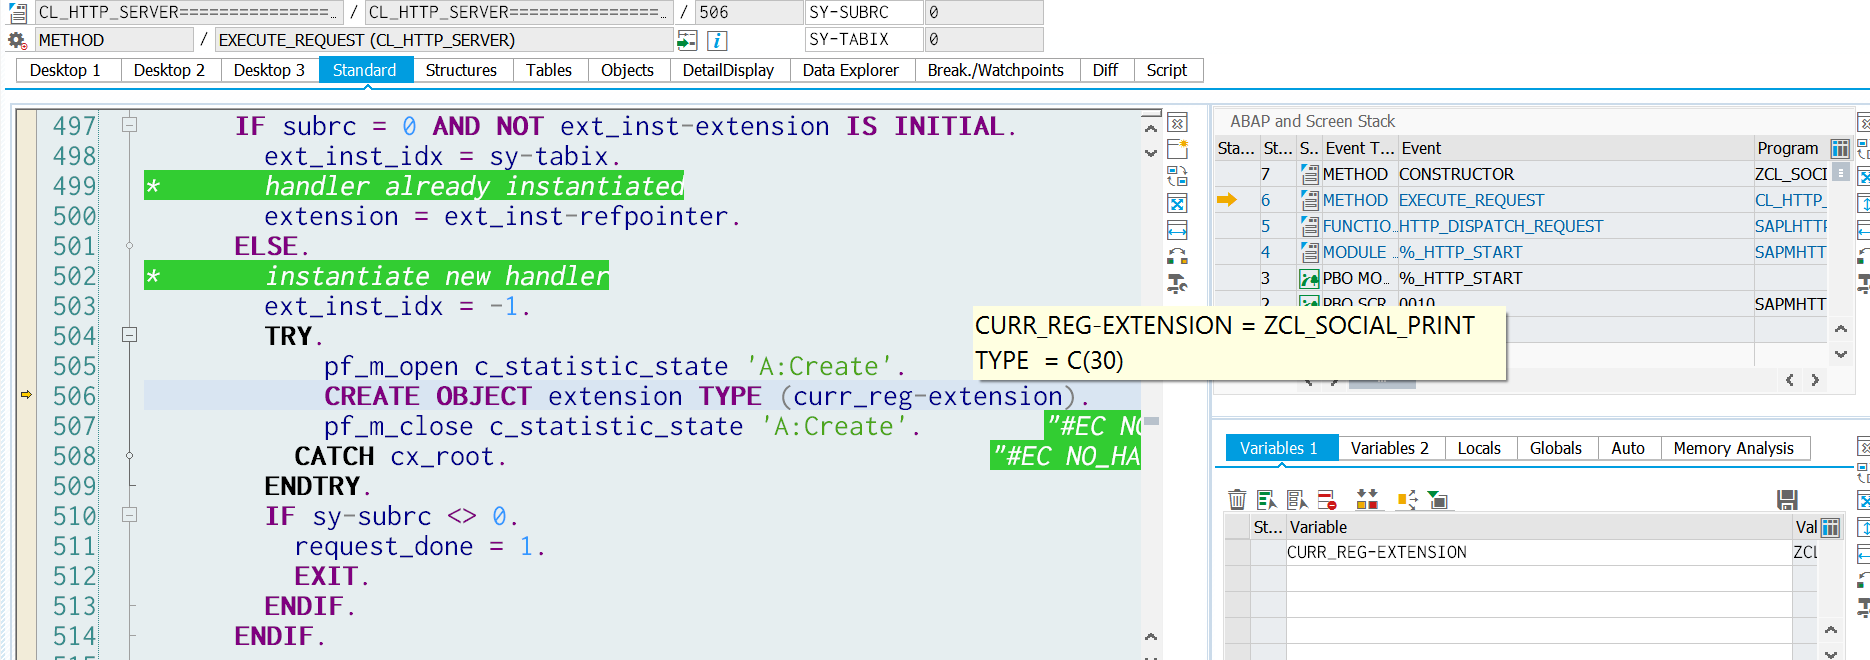
Task: Collapse the IF block at line 497
Action: (129, 125)
